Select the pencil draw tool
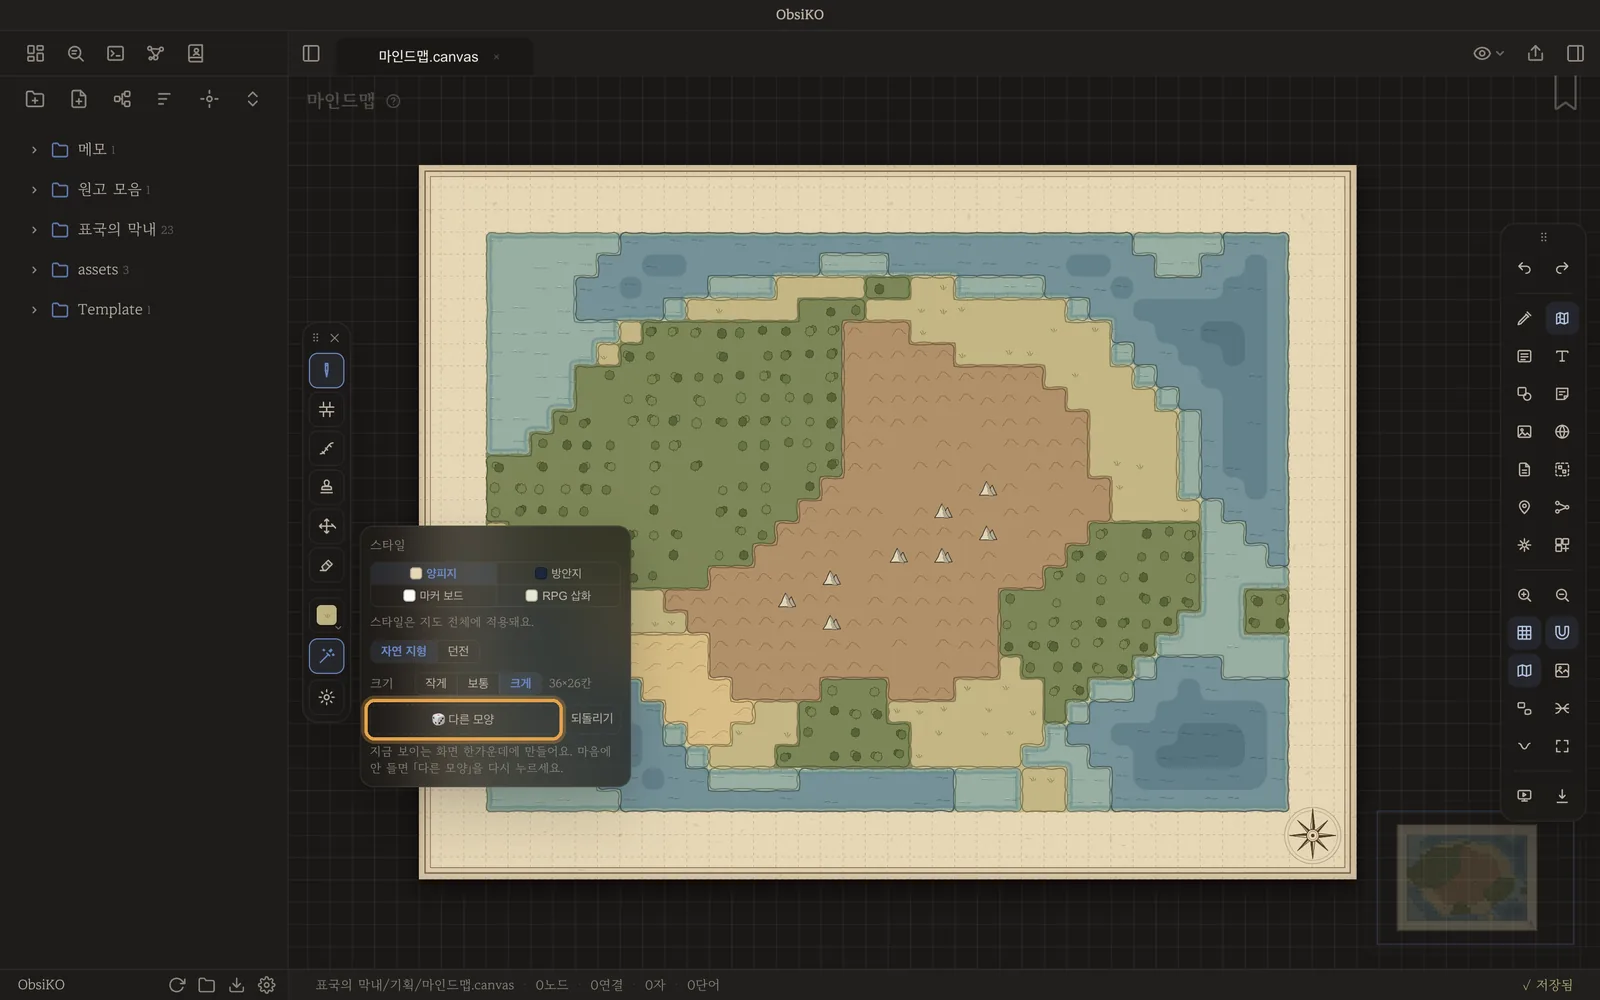 [x=1524, y=318]
